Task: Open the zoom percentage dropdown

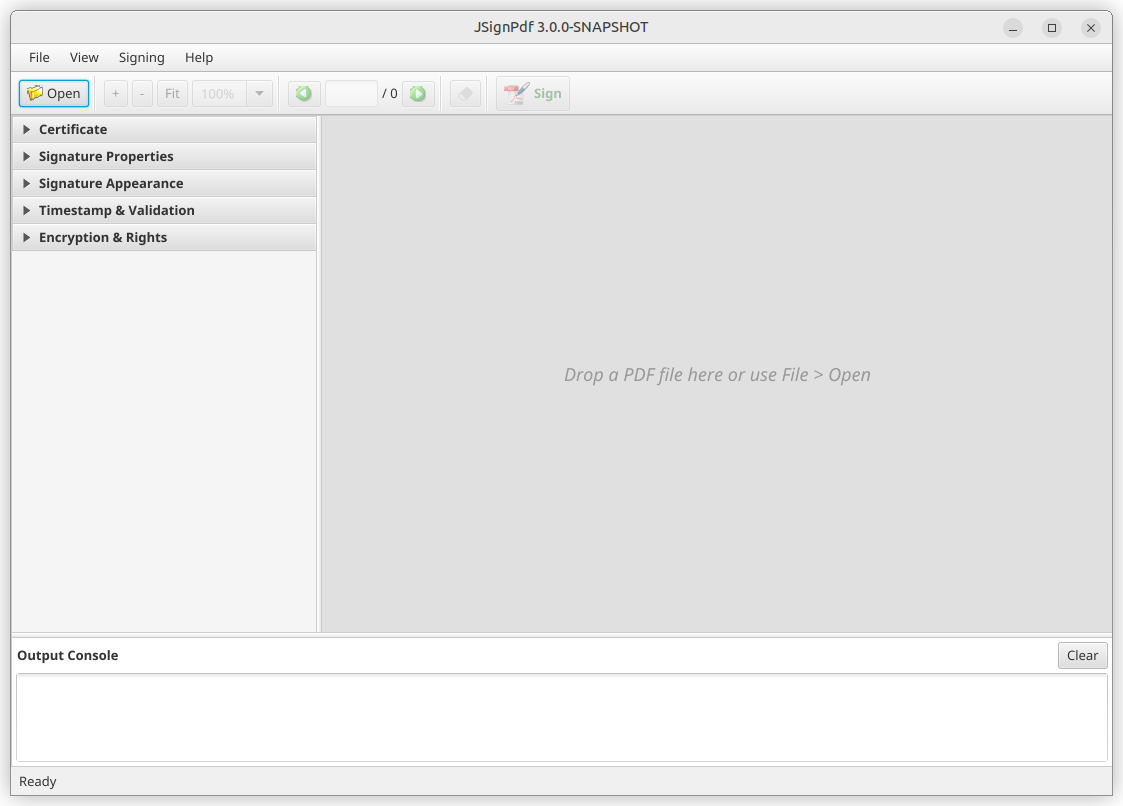Action: click(259, 92)
